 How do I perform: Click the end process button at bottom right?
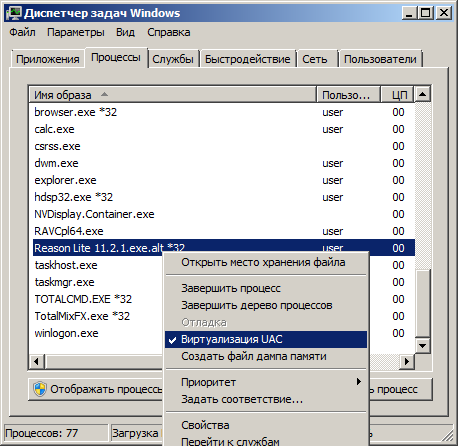tap(401, 389)
